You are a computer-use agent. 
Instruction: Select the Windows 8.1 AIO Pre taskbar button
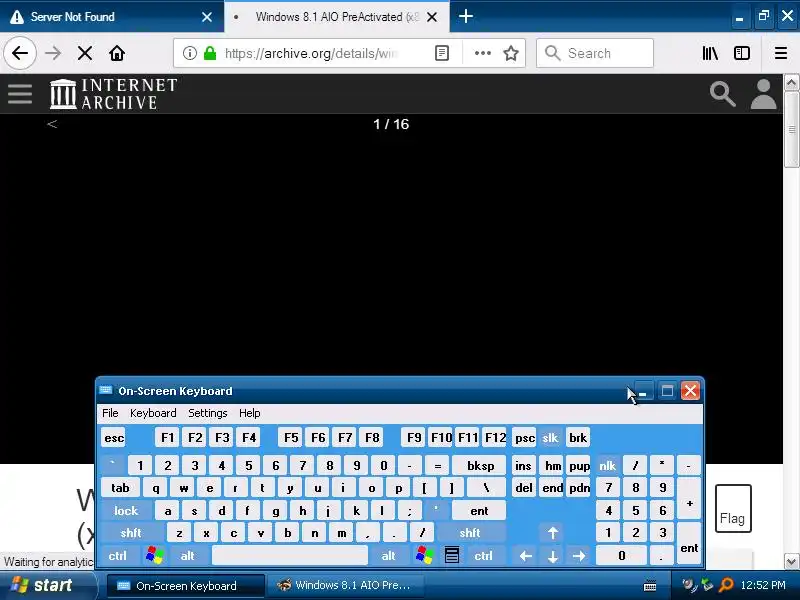[x=344, y=586]
